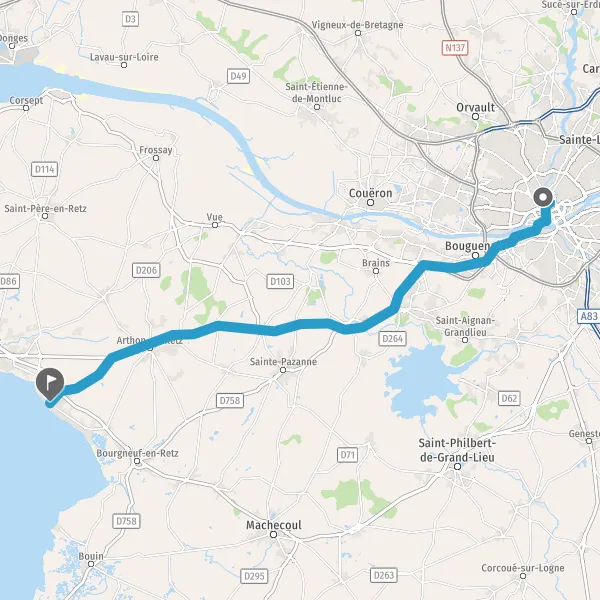Viewport: 600px width, 600px height.
Task: Select the Orvault town label
Action: click(x=475, y=108)
